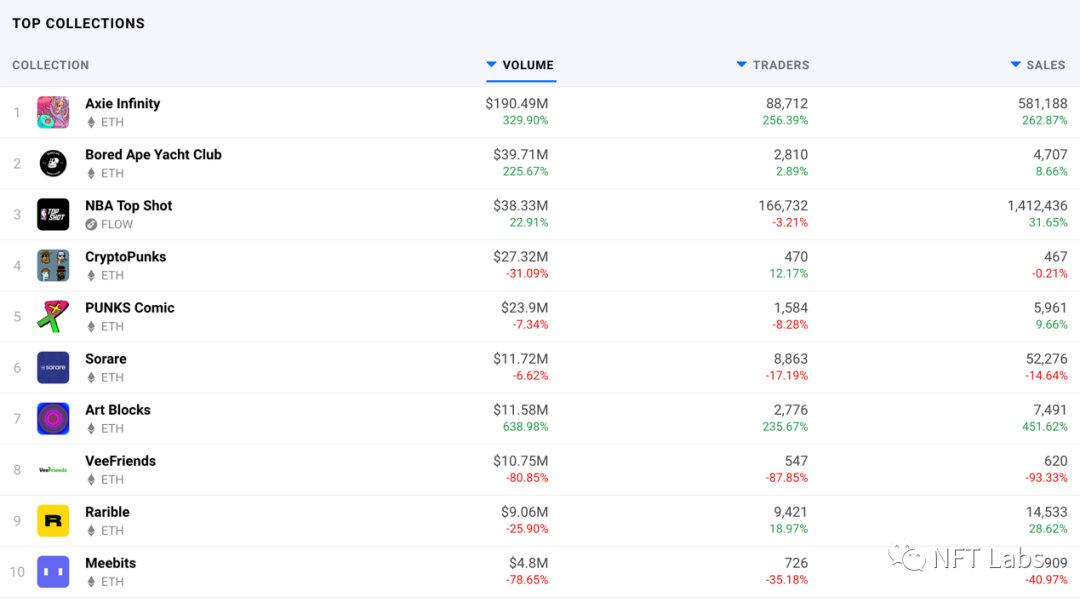
Task: Click the CryptoPunks collection icon
Action: coord(53,265)
